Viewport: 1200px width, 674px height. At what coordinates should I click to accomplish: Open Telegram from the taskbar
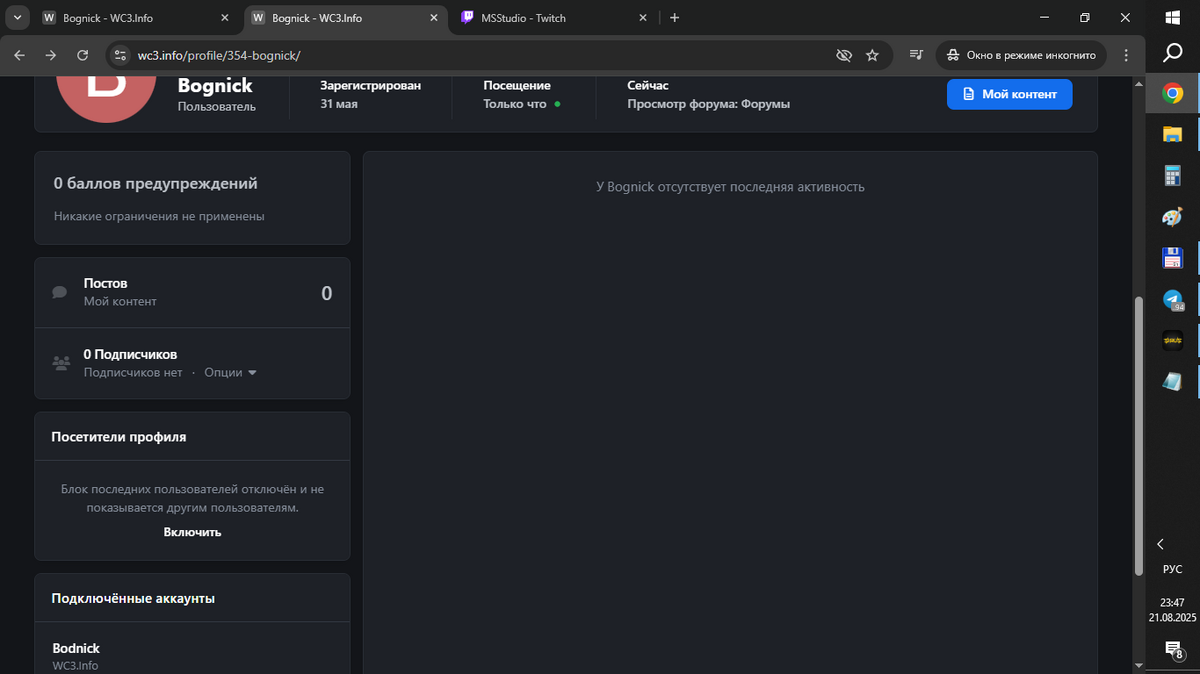pyautogui.click(x=1172, y=299)
